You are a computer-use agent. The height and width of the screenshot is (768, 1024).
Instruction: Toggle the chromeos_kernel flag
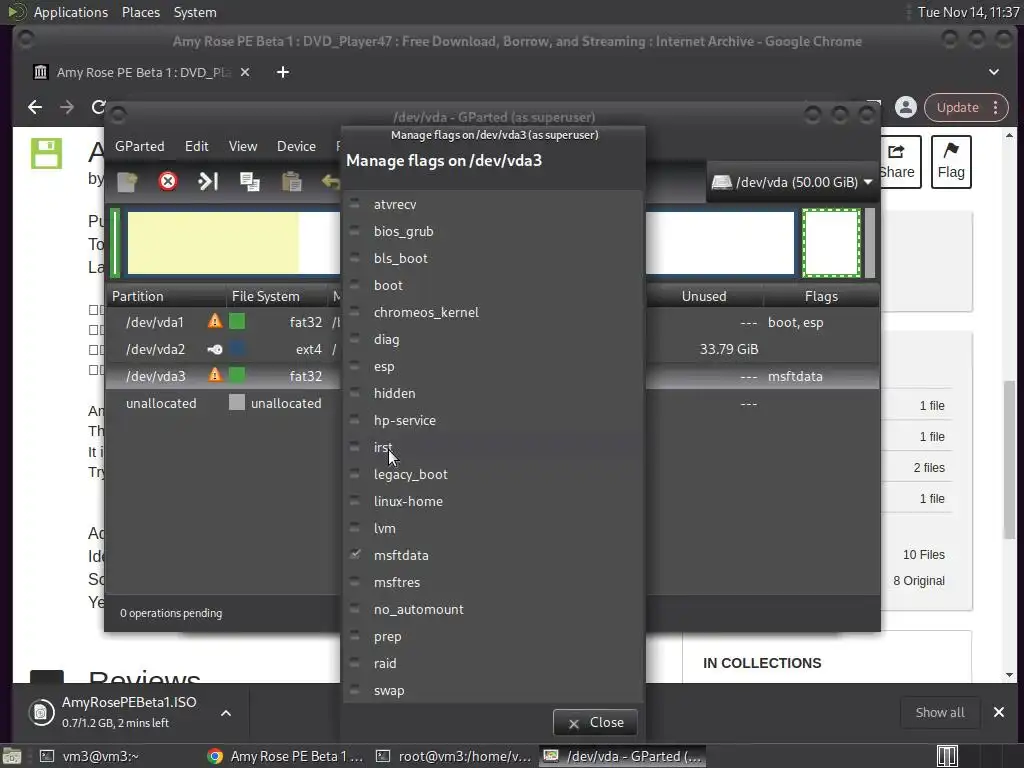tap(355, 312)
